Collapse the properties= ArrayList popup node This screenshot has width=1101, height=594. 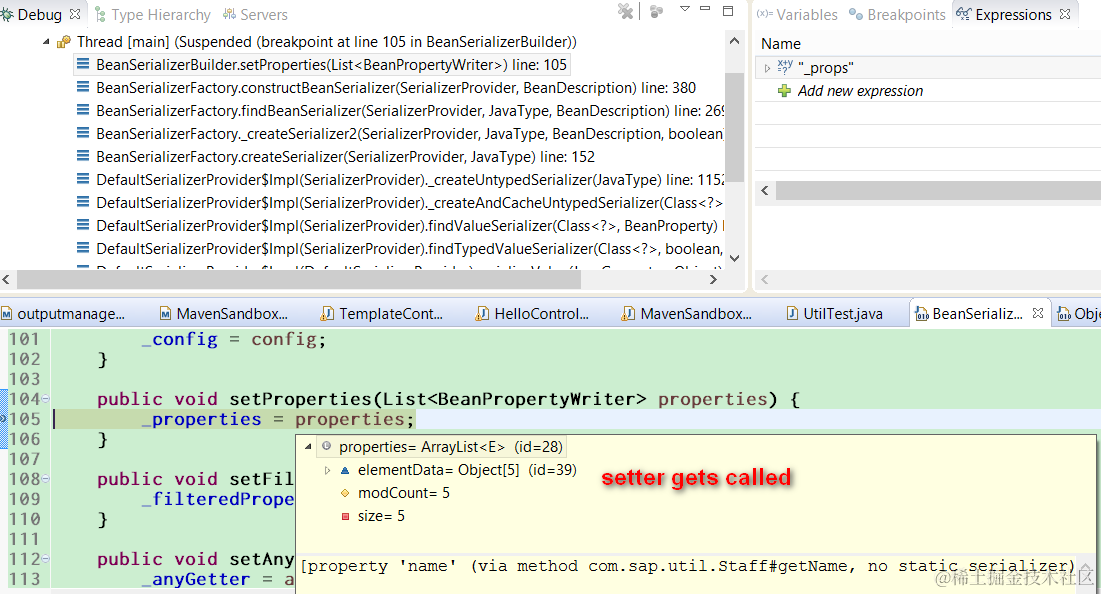[x=308, y=447]
